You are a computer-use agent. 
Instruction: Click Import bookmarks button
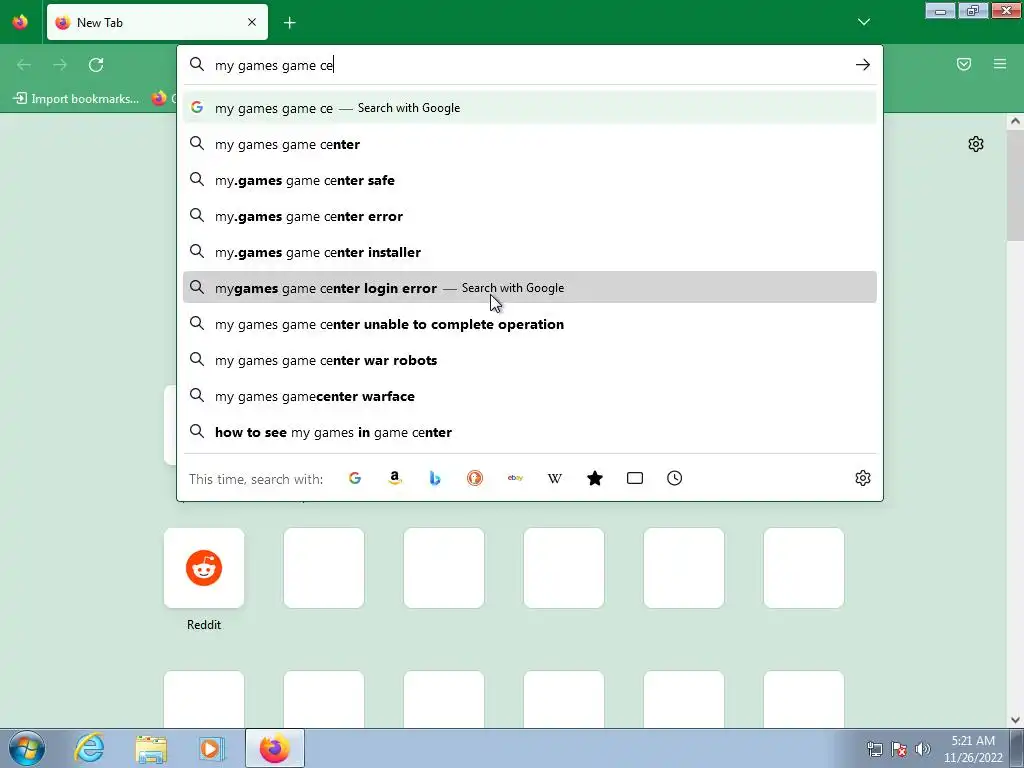pos(76,99)
